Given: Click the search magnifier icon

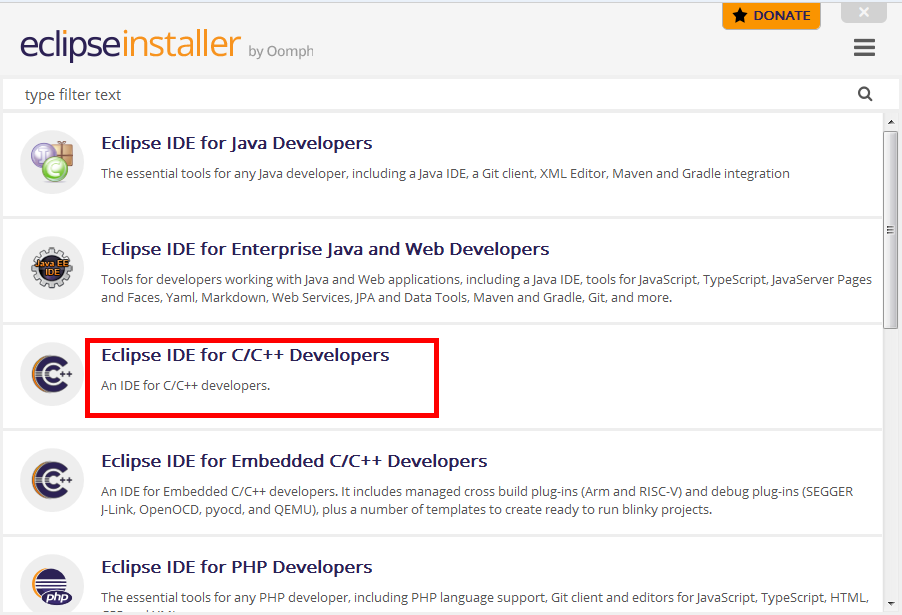Looking at the screenshot, I should (x=865, y=94).
